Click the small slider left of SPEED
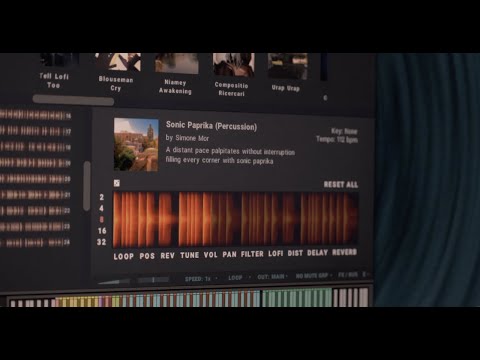Viewport: 480px width, 360px height. 153,280
